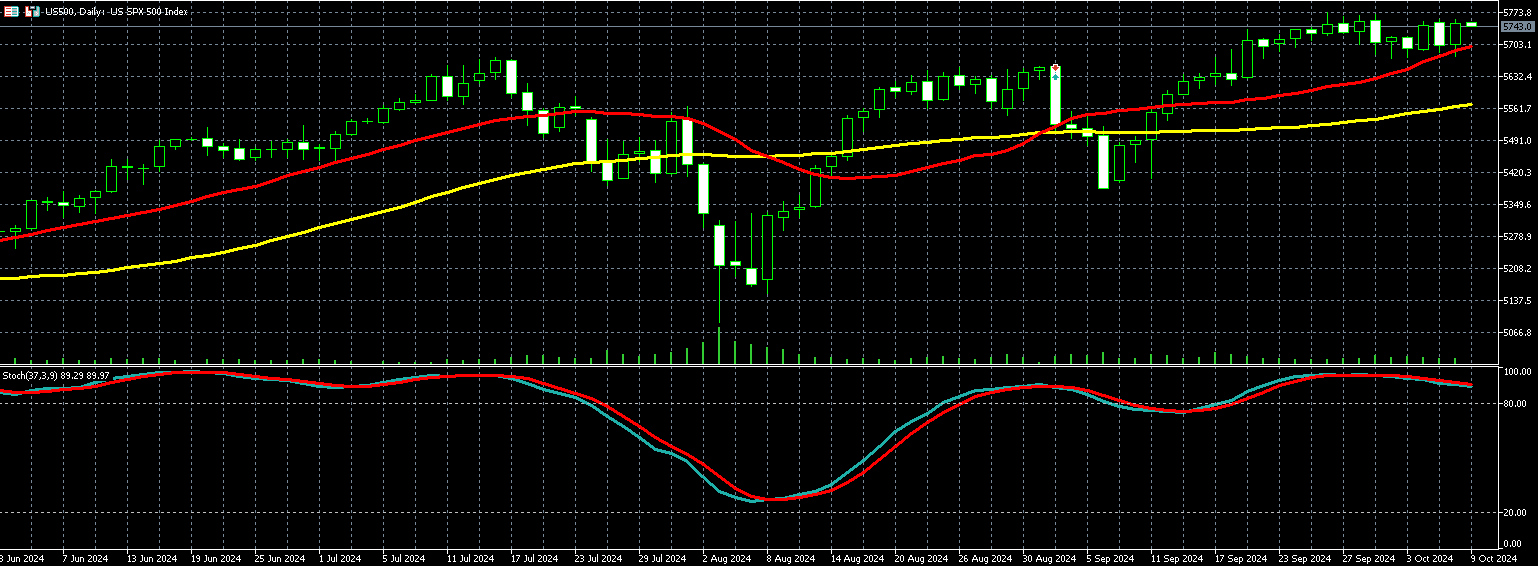Click the 17 Sep 2024 date label

(1240, 558)
